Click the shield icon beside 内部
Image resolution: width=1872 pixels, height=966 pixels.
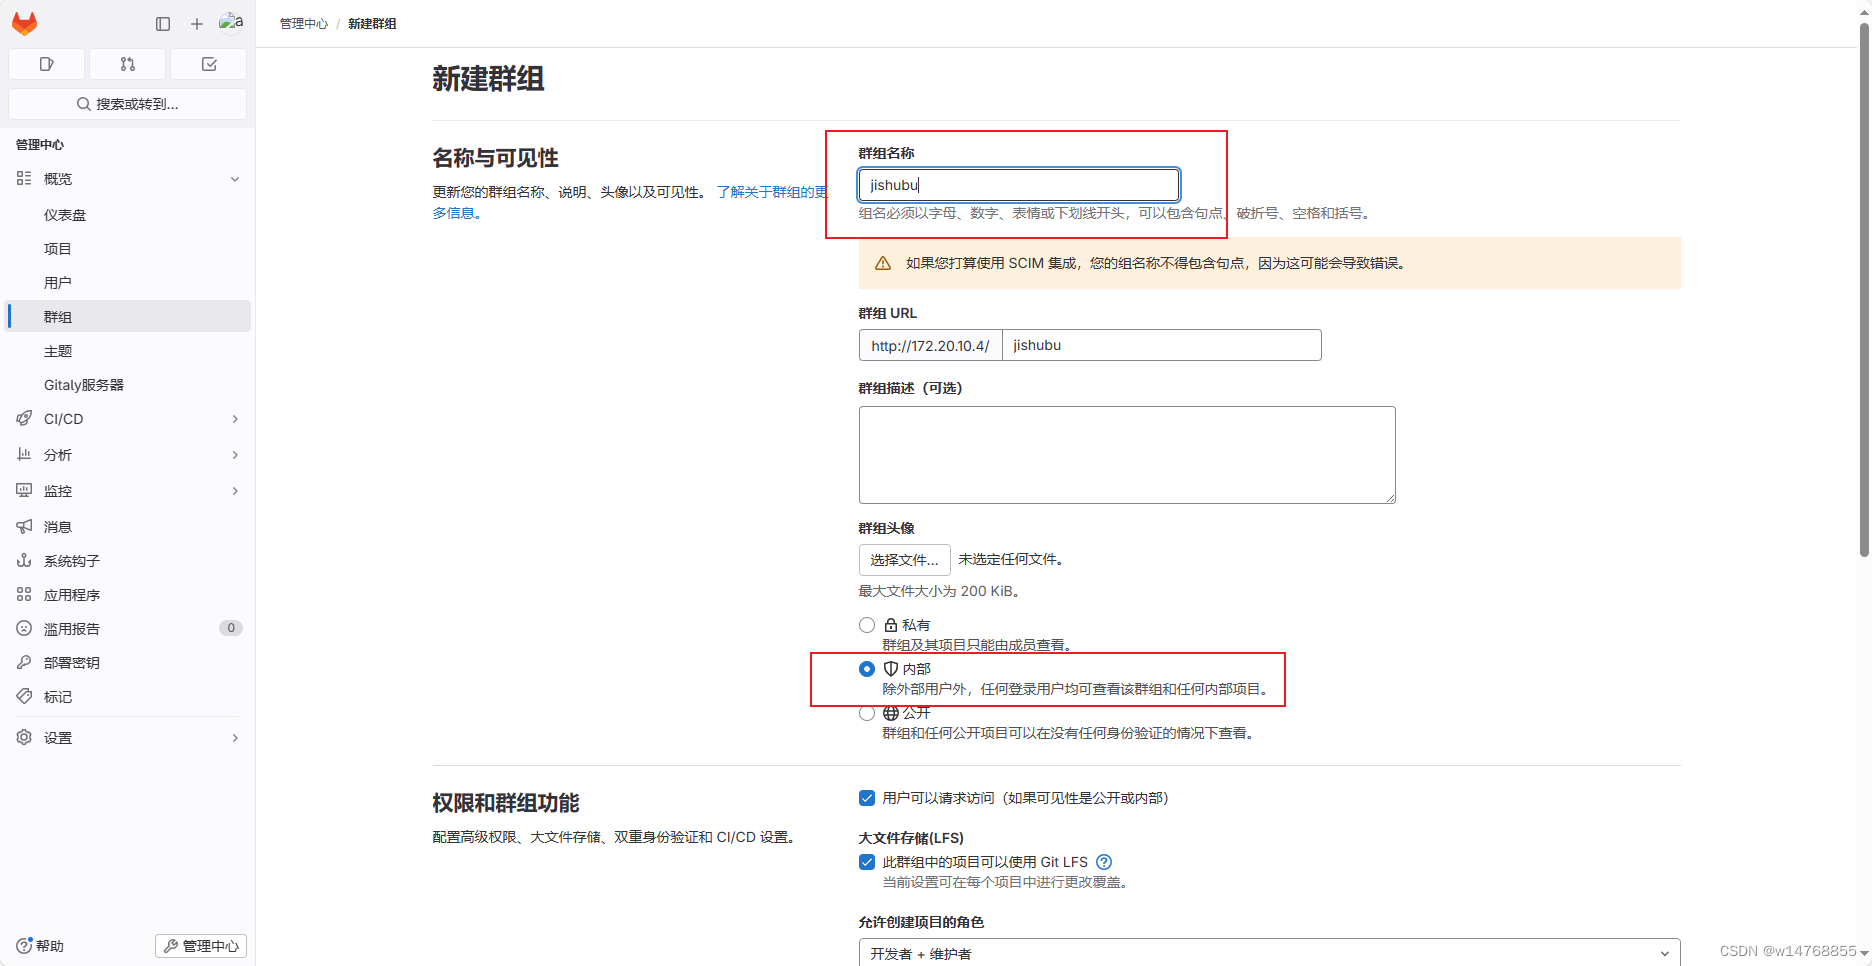pos(891,669)
